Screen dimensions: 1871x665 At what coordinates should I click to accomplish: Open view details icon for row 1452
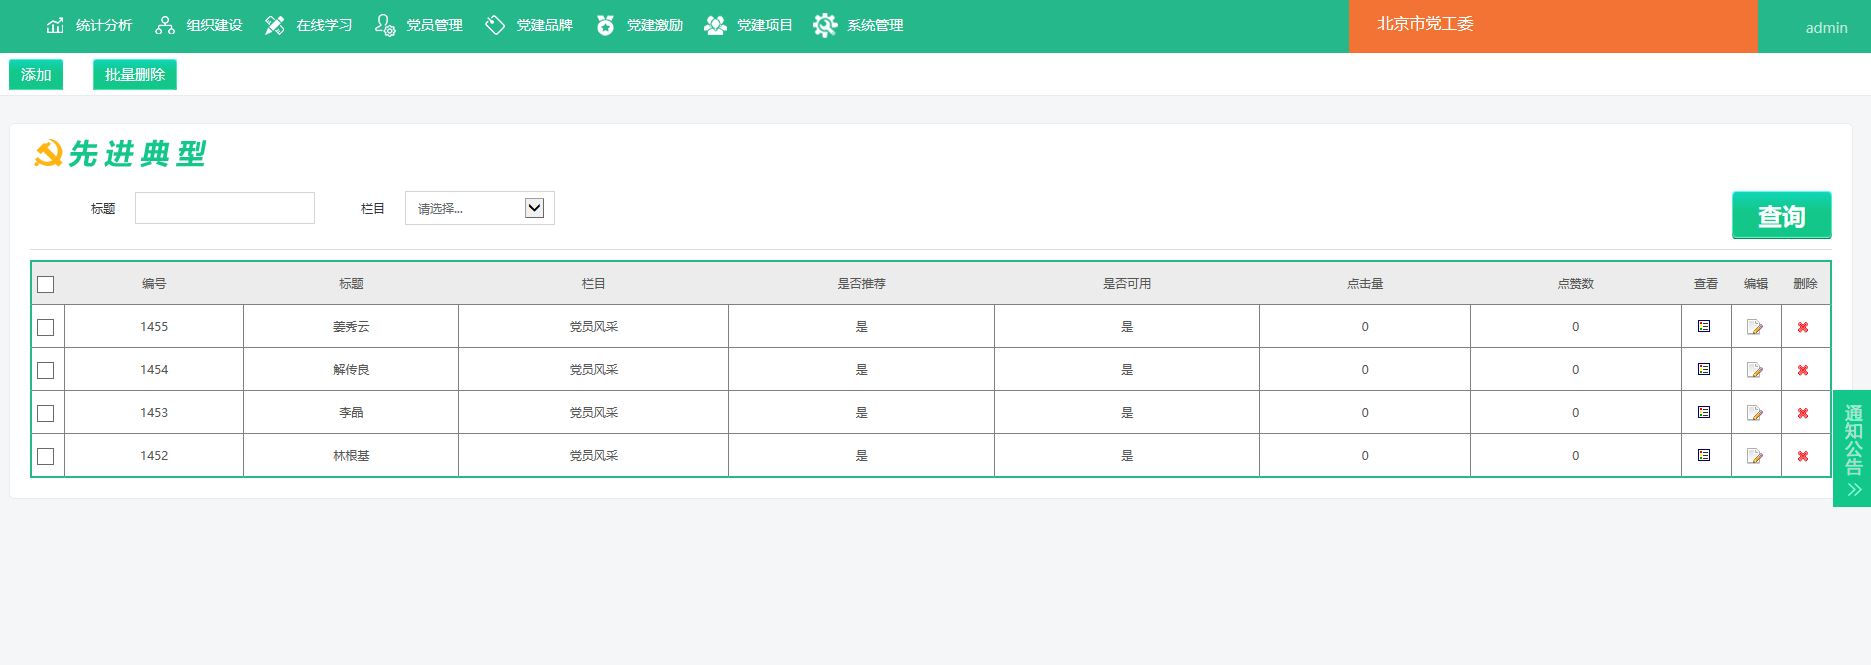click(1704, 455)
